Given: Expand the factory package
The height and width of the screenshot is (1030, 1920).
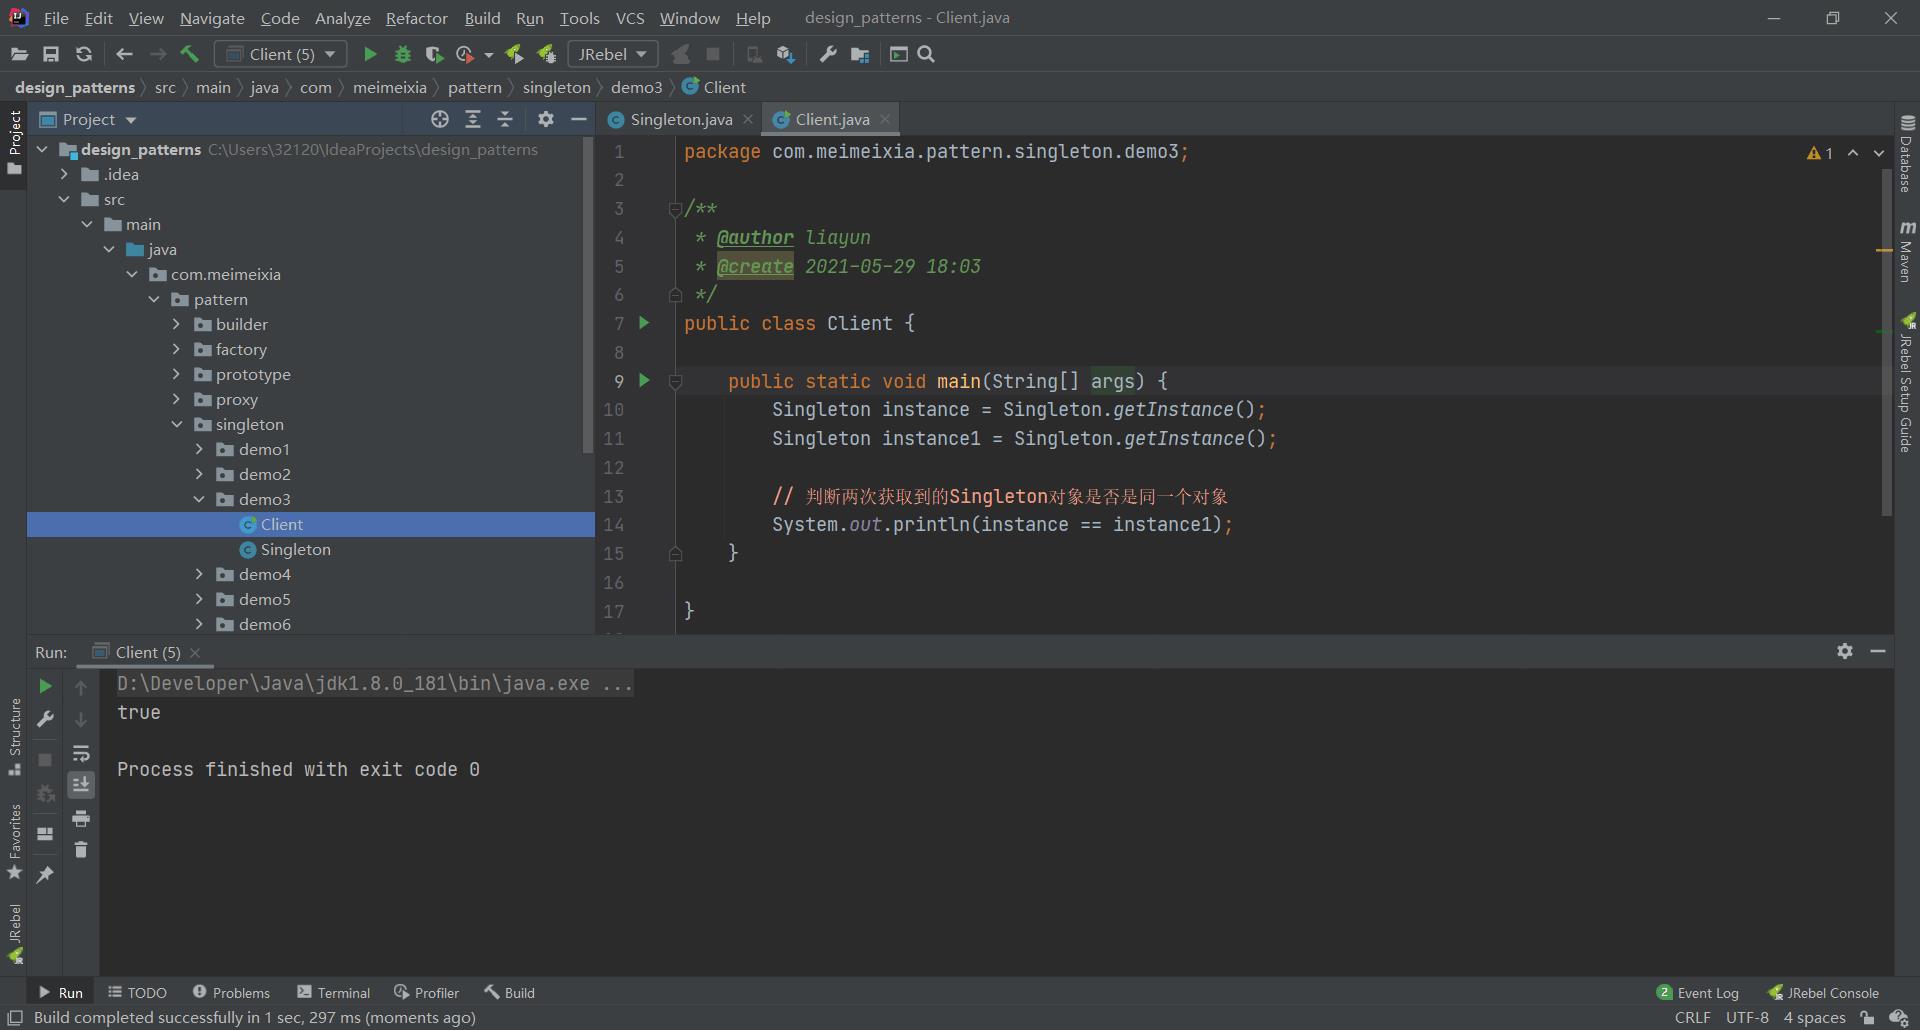Looking at the screenshot, I should 177,349.
